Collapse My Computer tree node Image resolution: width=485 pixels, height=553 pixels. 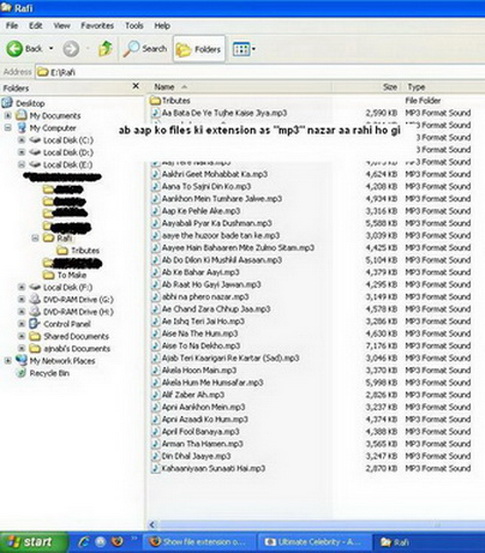coord(8,128)
